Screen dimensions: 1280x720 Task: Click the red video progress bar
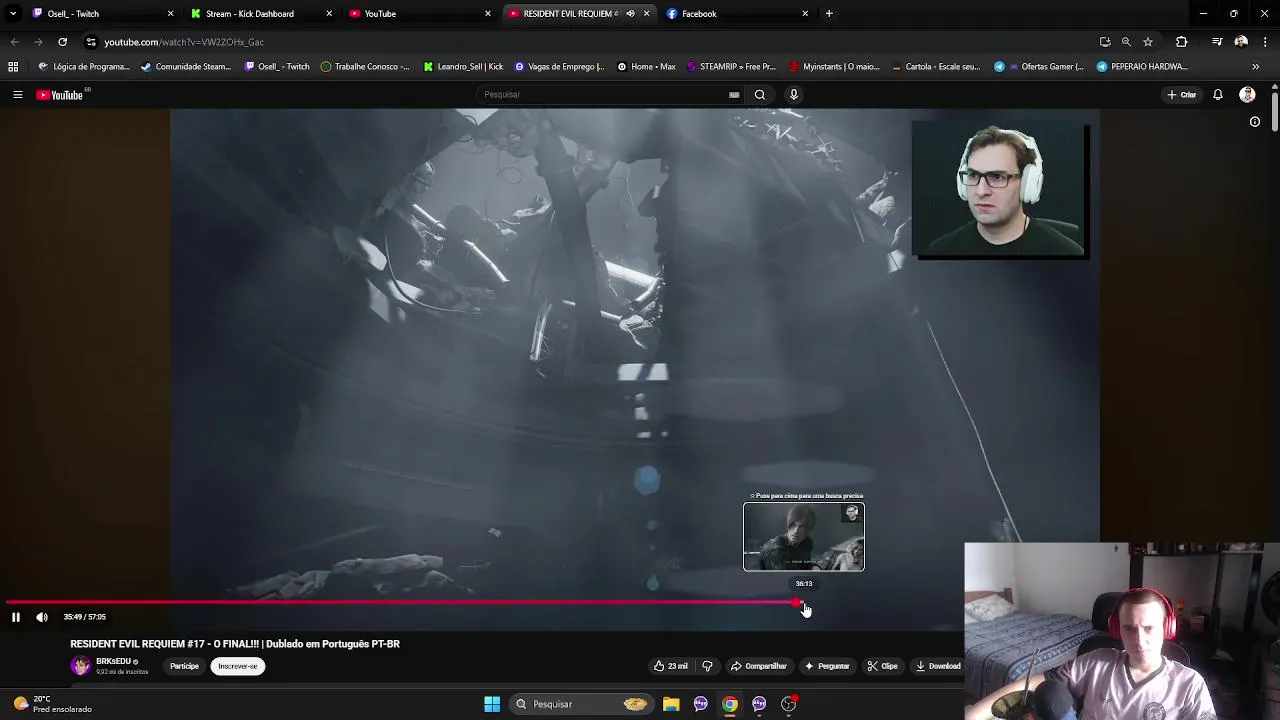(400, 603)
